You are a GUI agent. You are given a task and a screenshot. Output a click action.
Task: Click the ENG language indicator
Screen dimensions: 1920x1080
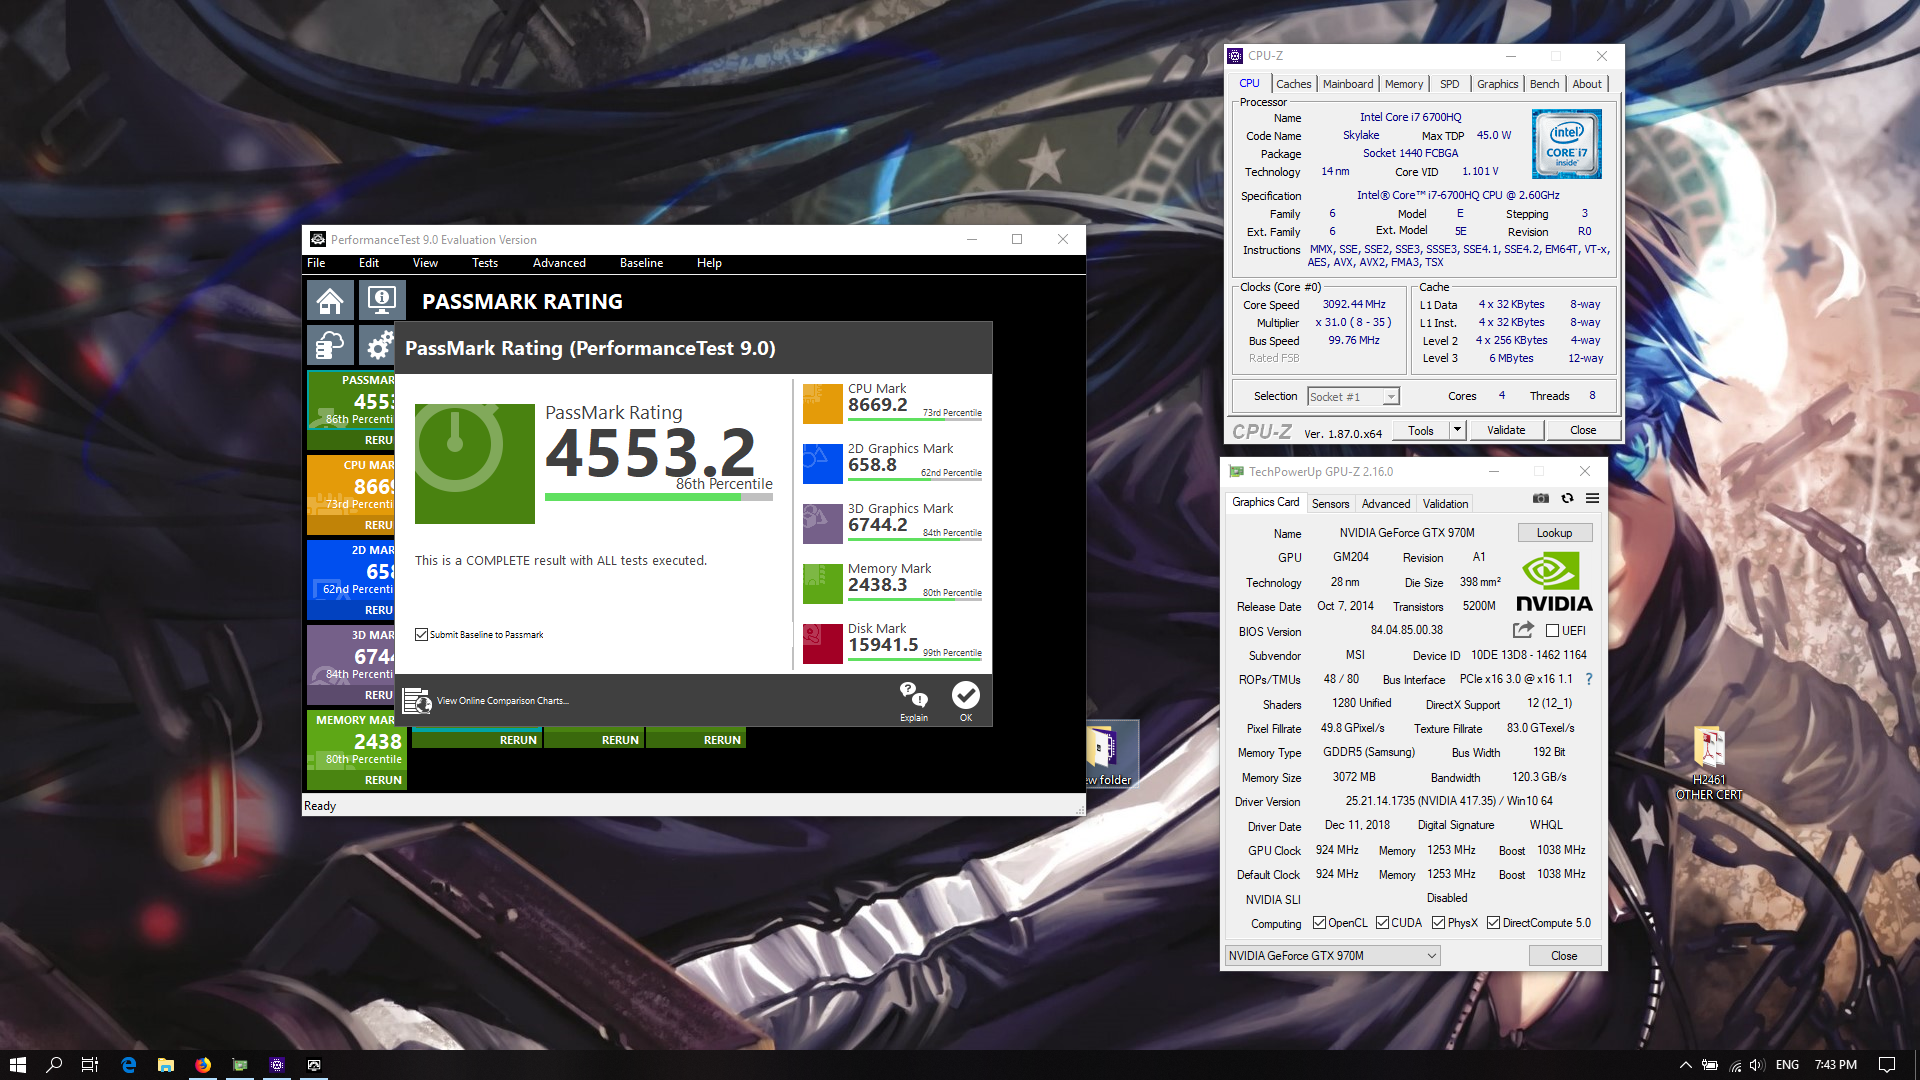[1787, 1065]
